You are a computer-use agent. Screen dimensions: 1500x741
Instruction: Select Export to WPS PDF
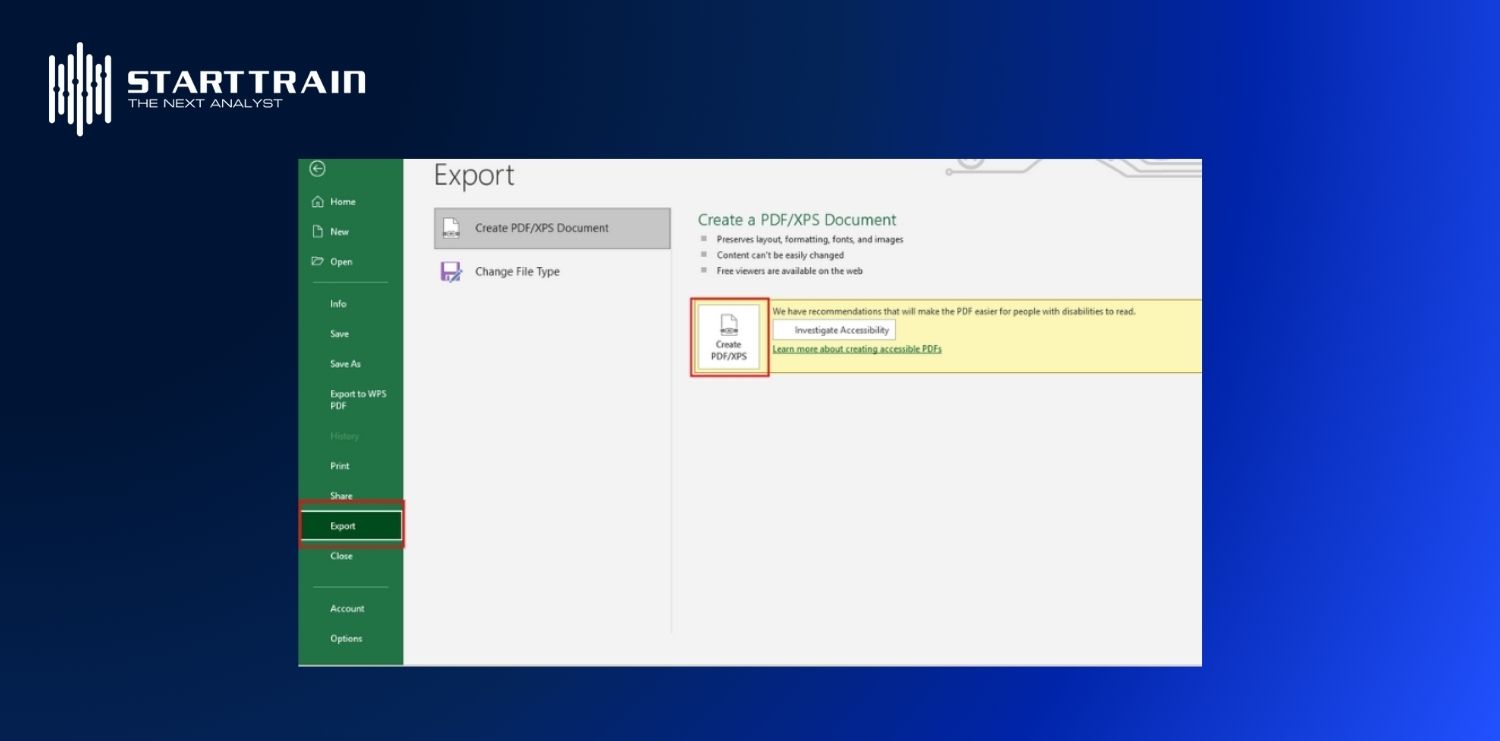pyautogui.click(x=357, y=399)
